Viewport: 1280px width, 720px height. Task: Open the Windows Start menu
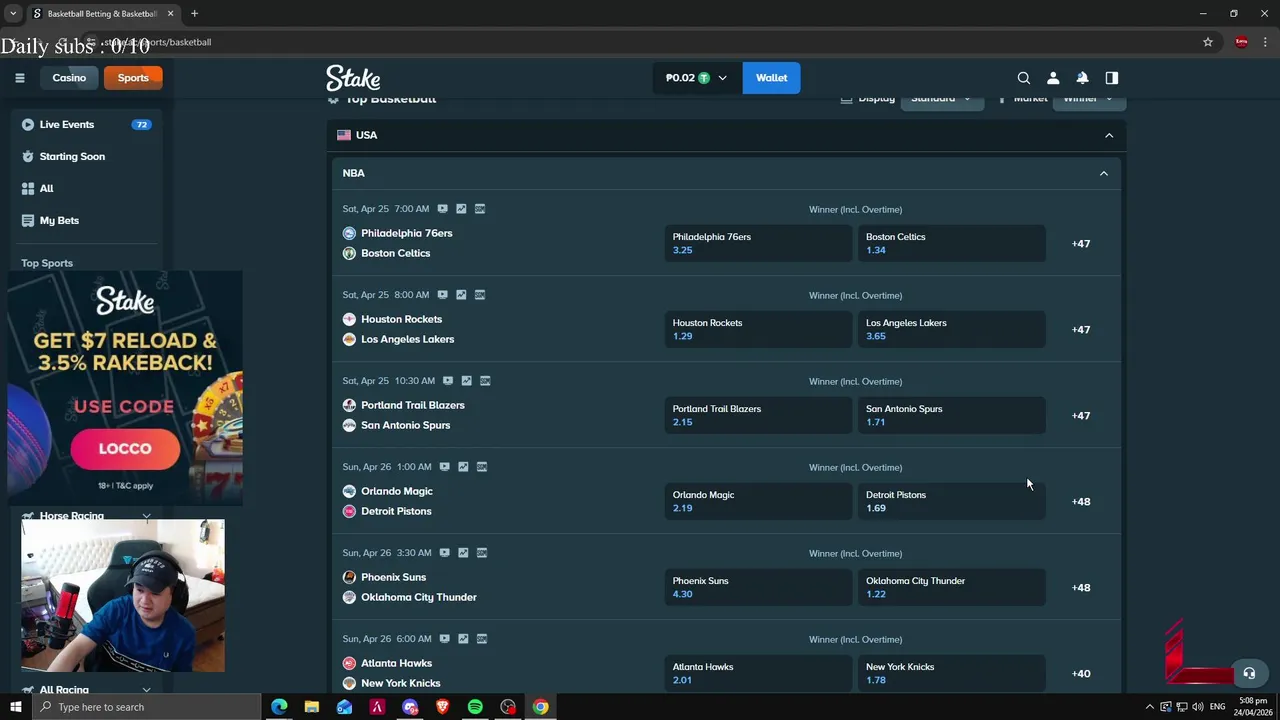(x=15, y=707)
